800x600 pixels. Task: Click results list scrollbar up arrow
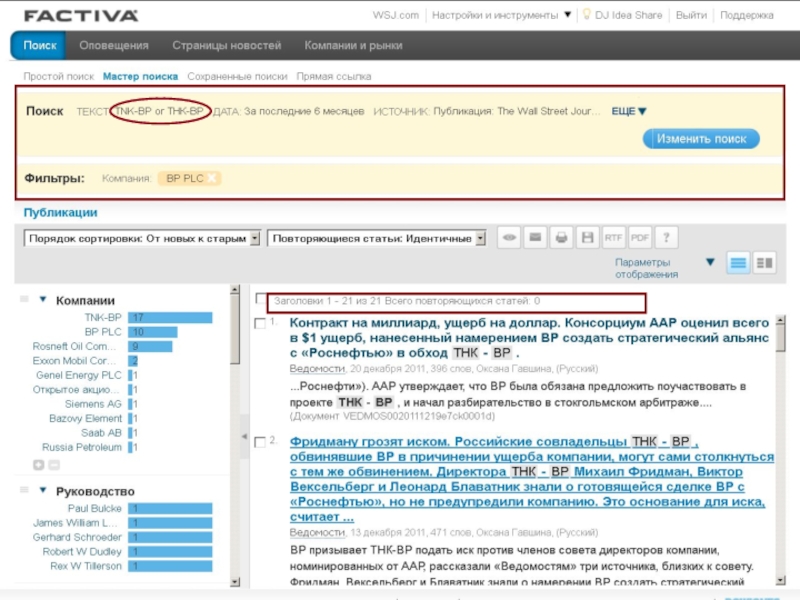click(x=780, y=320)
